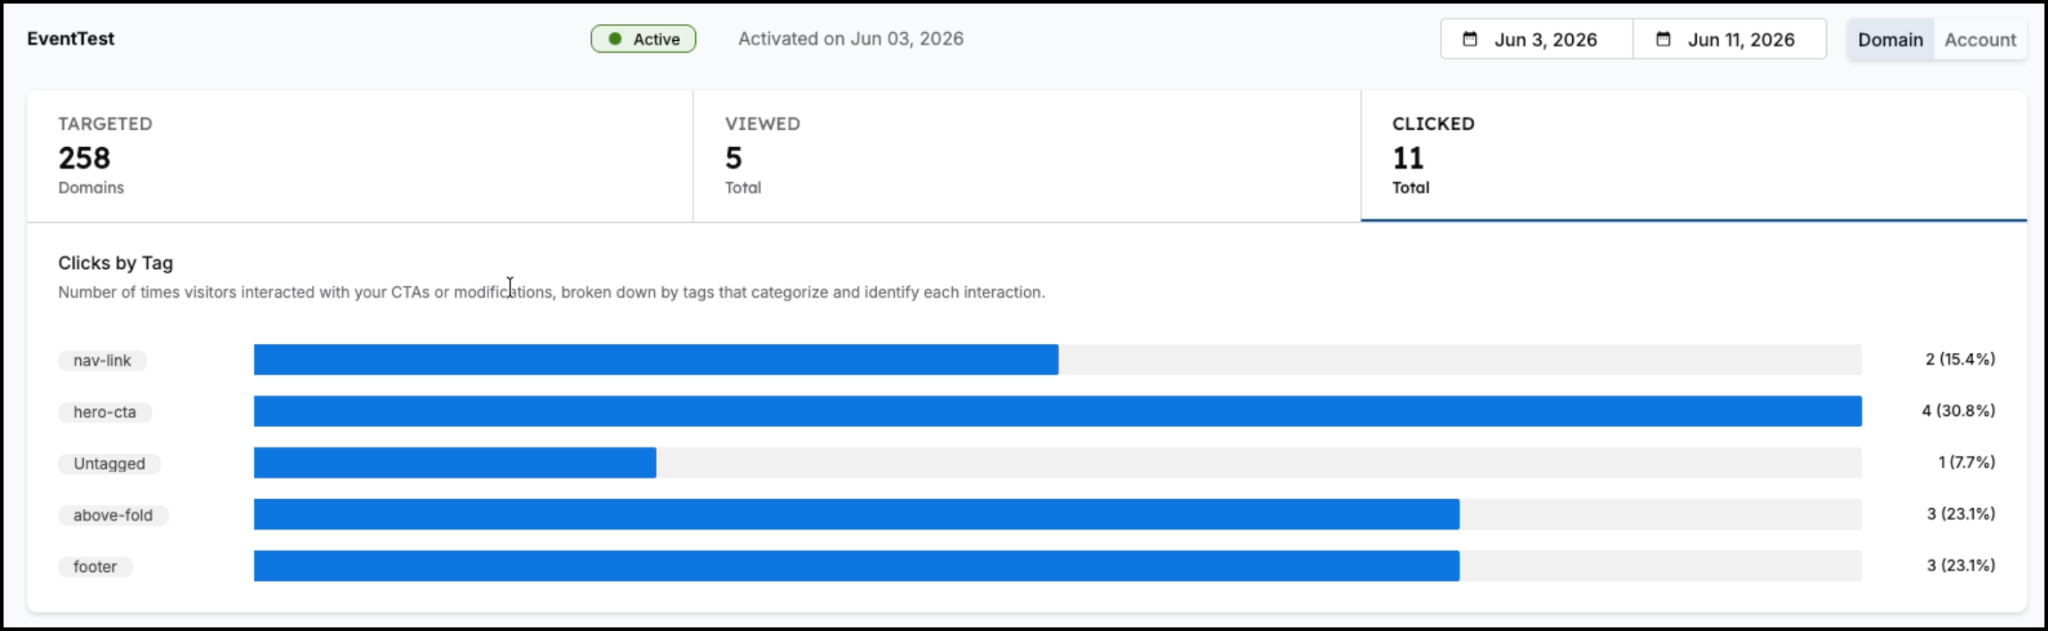Select the Clicked 11 Total tab

pyautogui.click(x=1694, y=156)
